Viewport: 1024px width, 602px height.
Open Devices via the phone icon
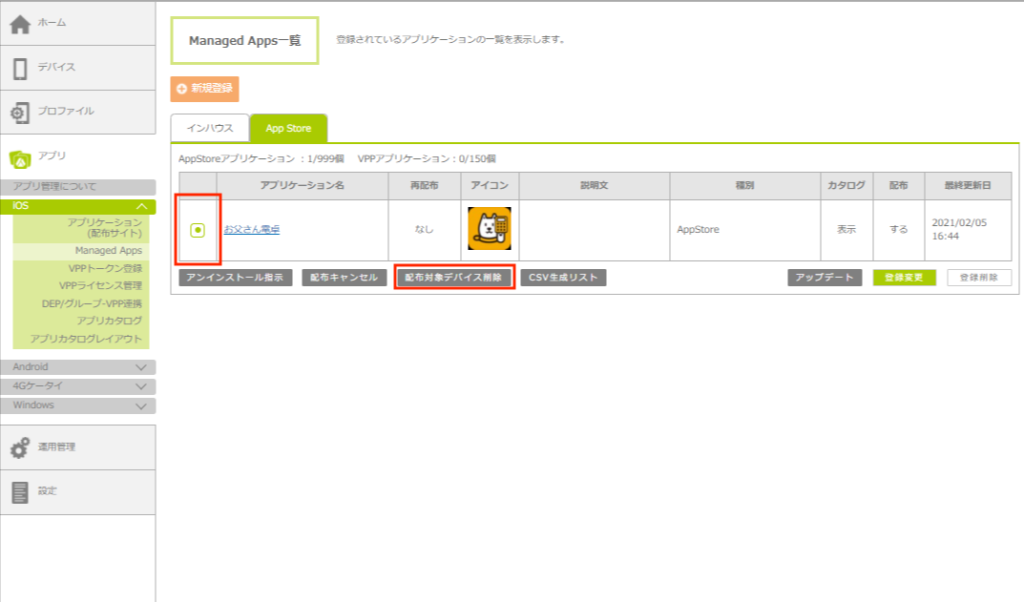pos(20,68)
